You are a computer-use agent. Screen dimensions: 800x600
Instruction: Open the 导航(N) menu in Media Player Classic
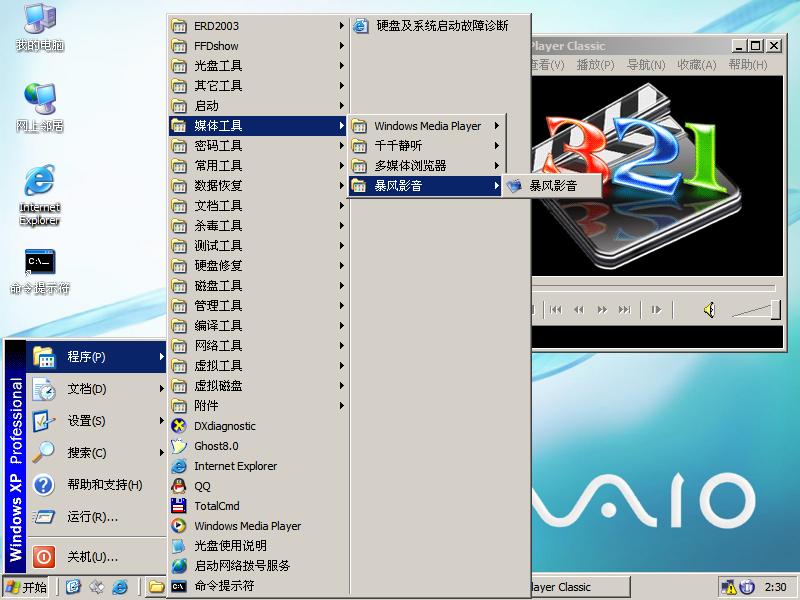[646, 65]
